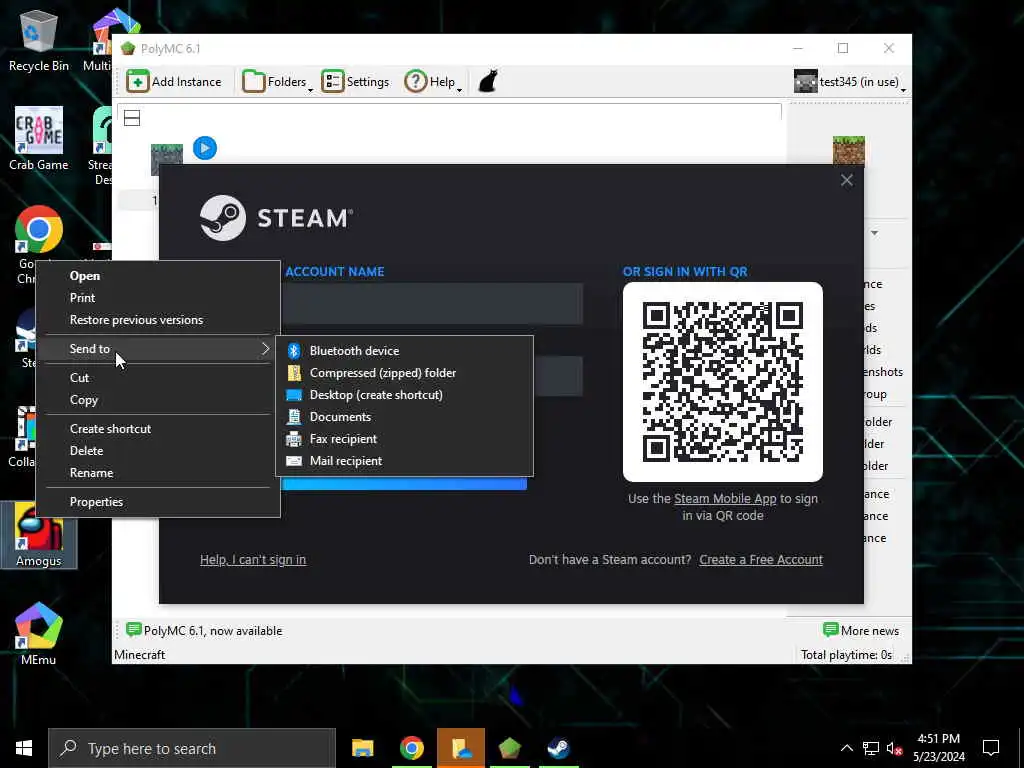Choose Cut in context menu
The width and height of the screenshot is (1024, 768).
click(158, 377)
